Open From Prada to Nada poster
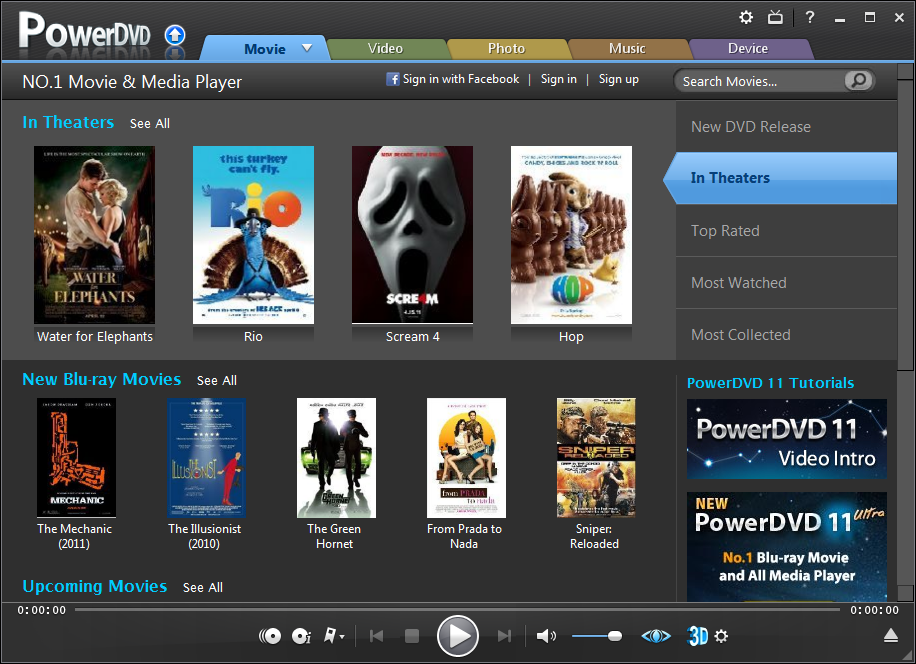Screen dimensions: 916x664 point(466,458)
